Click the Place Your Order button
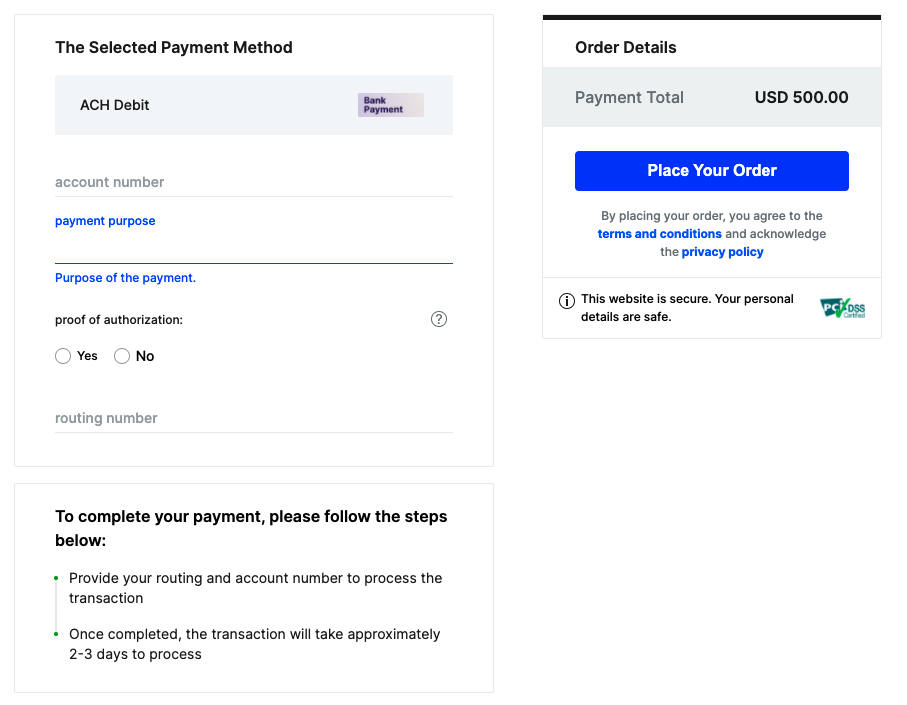 click(711, 171)
